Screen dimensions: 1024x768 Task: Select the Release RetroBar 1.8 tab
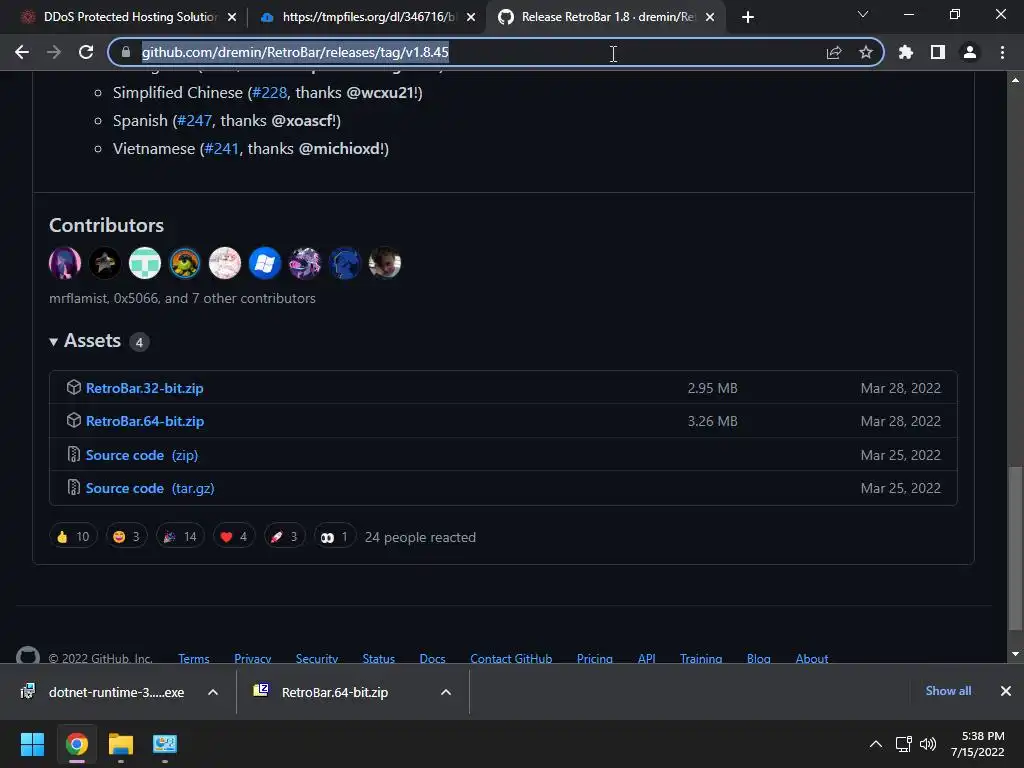[x=605, y=17]
